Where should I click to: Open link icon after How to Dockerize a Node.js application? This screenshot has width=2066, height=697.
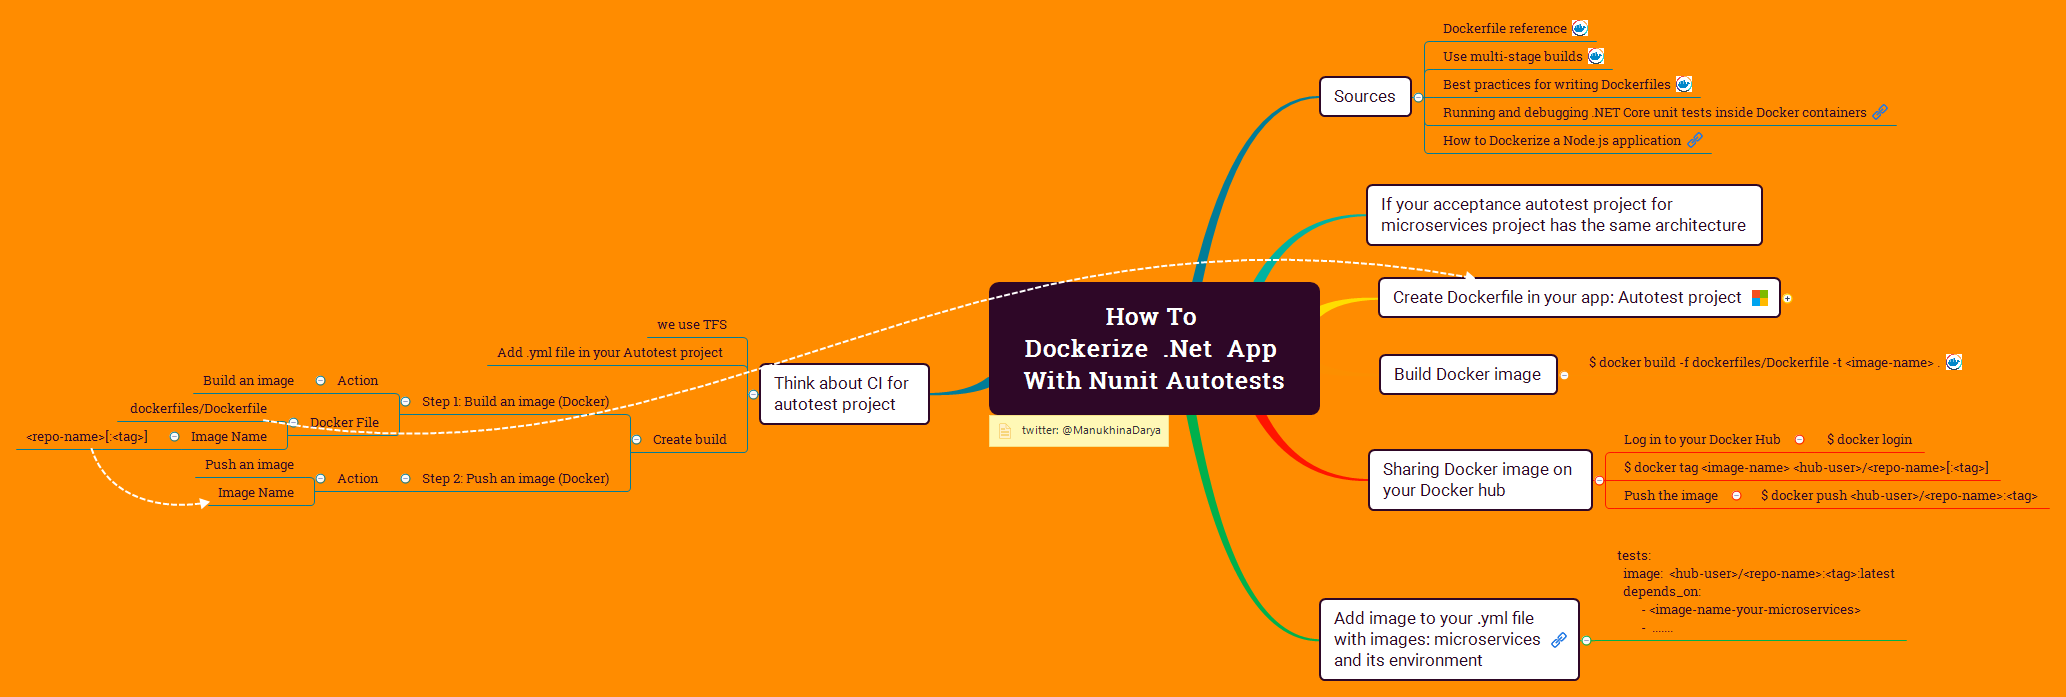(x=1695, y=140)
